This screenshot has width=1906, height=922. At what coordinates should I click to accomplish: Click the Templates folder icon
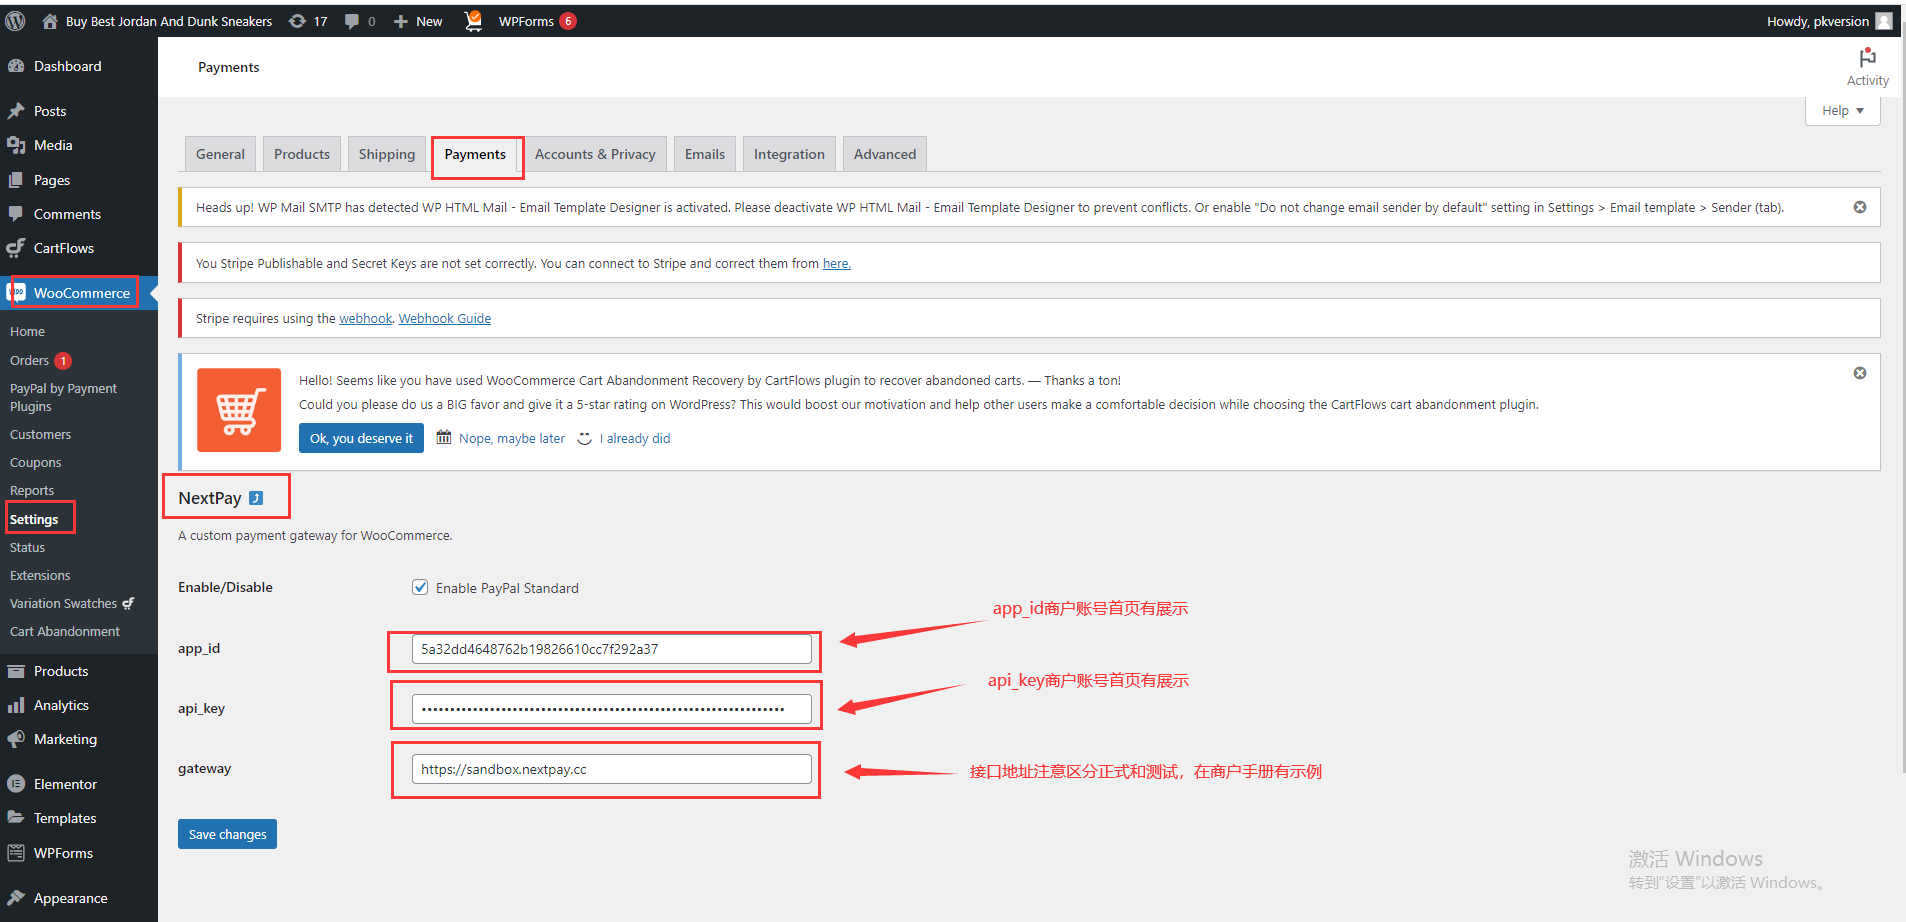click(x=16, y=818)
